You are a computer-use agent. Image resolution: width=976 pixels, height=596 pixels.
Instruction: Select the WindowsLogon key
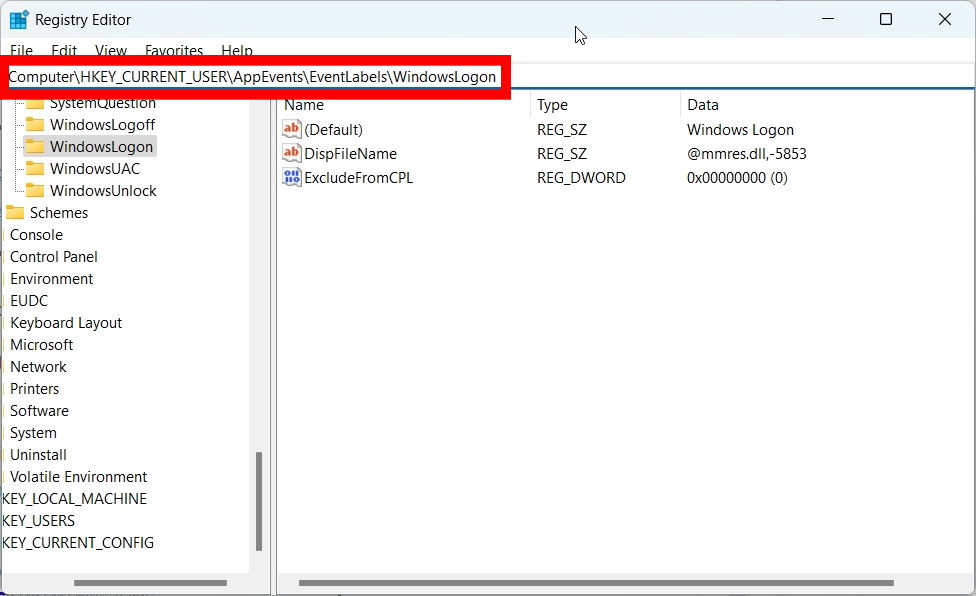101,147
